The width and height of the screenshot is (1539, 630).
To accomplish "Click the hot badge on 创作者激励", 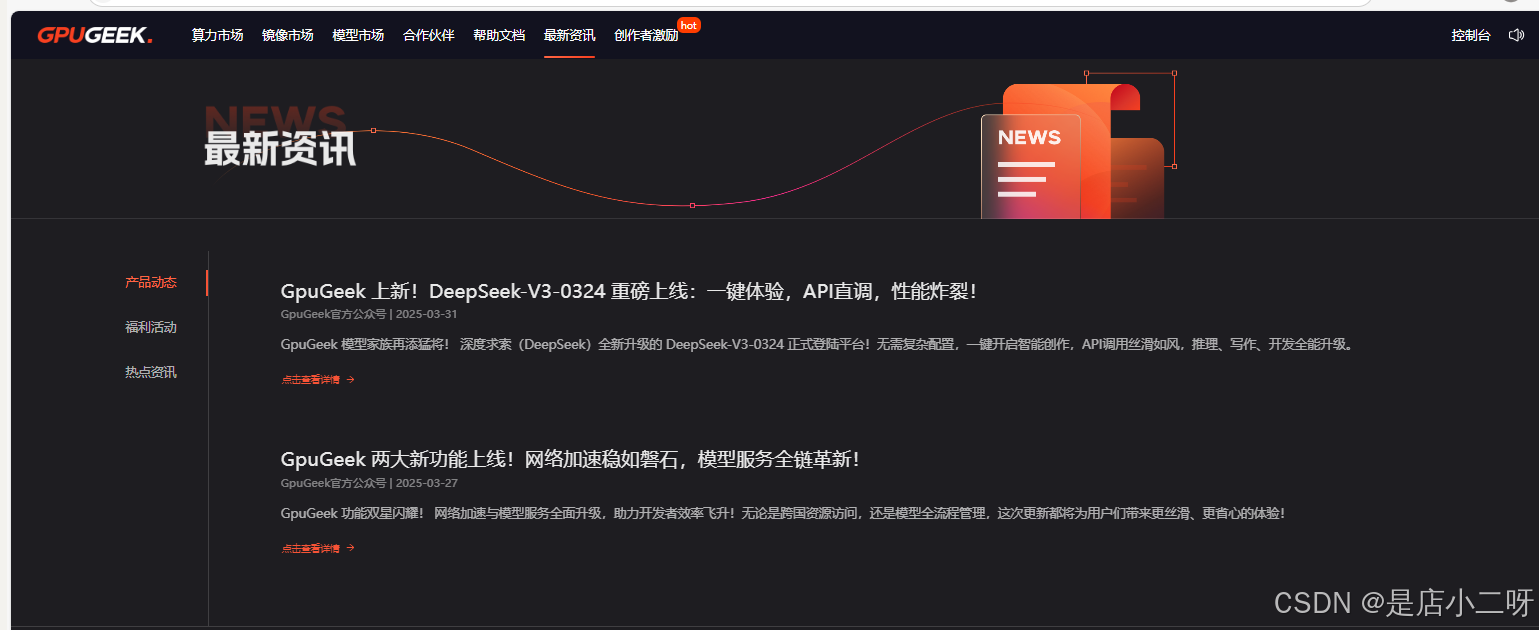I will coord(689,25).
